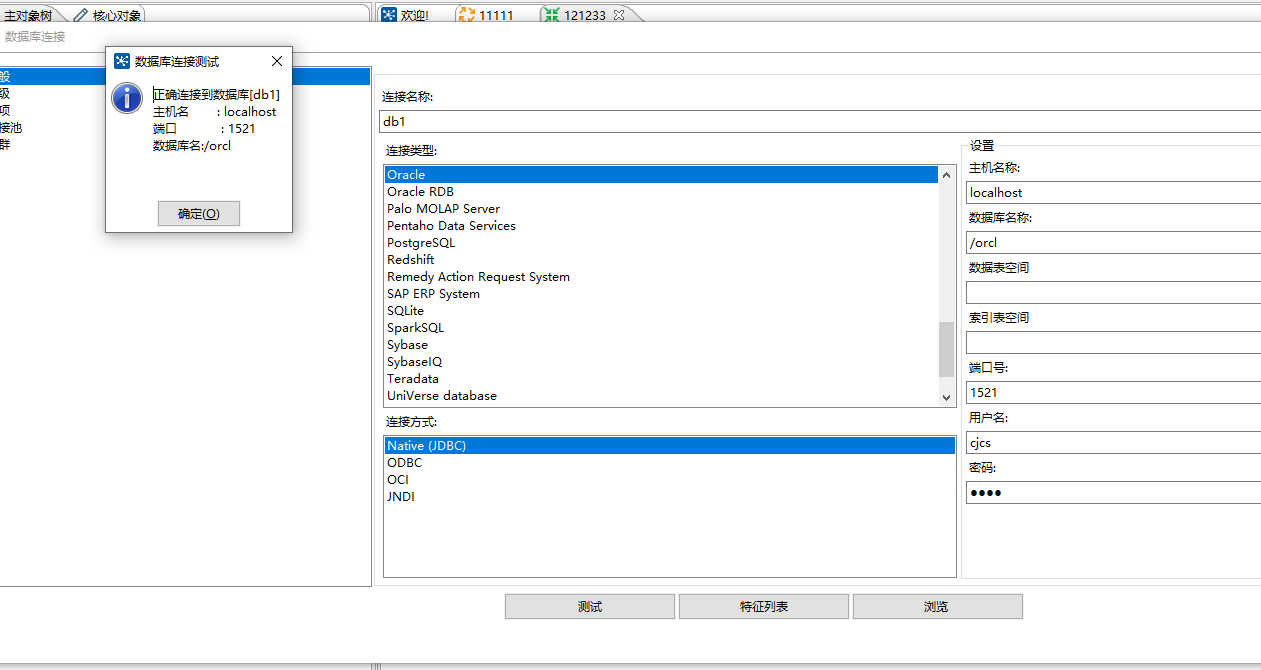Open the 特征列表 feature list
Screen dimensions: 1261x670
pos(763,606)
